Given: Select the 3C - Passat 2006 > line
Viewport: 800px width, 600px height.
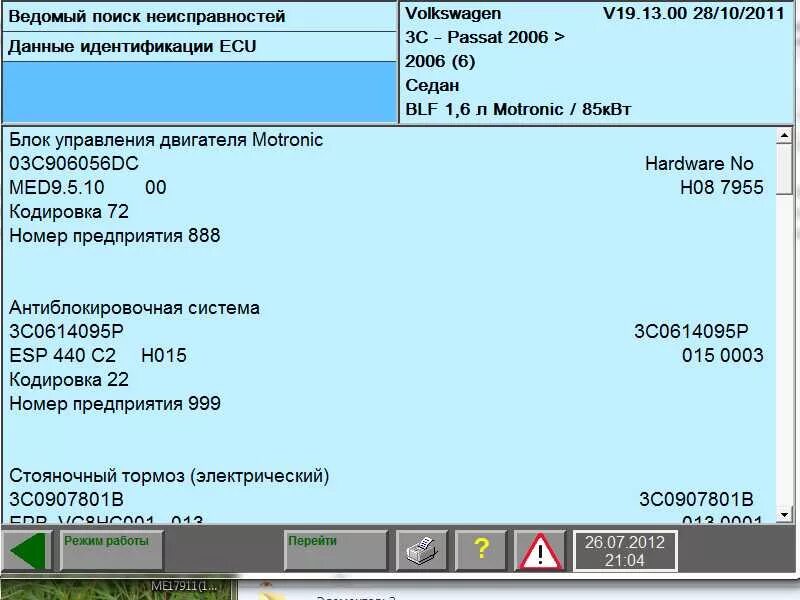Looking at the screenshot, I should 485,37.
